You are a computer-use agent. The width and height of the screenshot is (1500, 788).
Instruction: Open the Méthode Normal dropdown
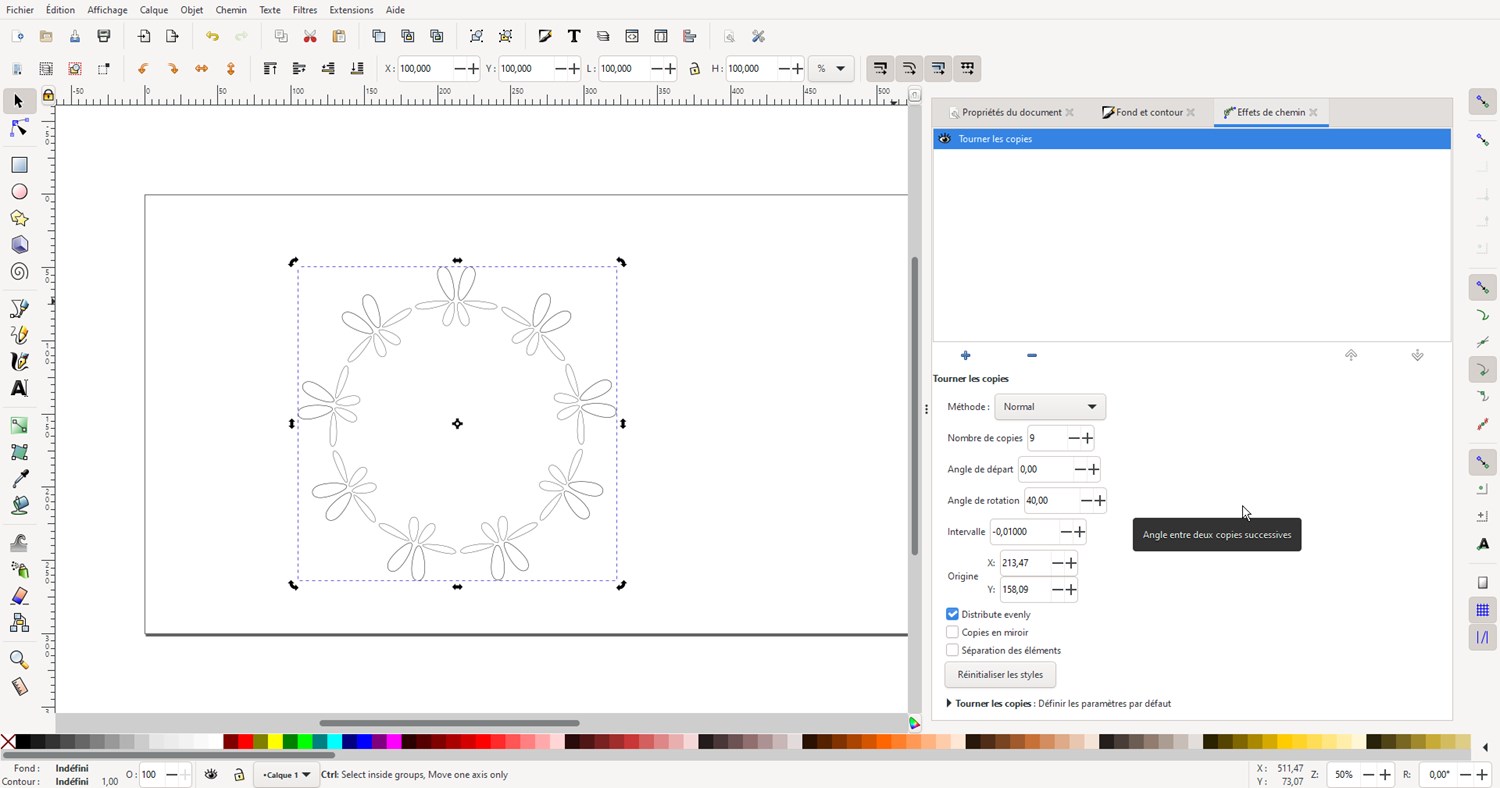click(1050, 407)
